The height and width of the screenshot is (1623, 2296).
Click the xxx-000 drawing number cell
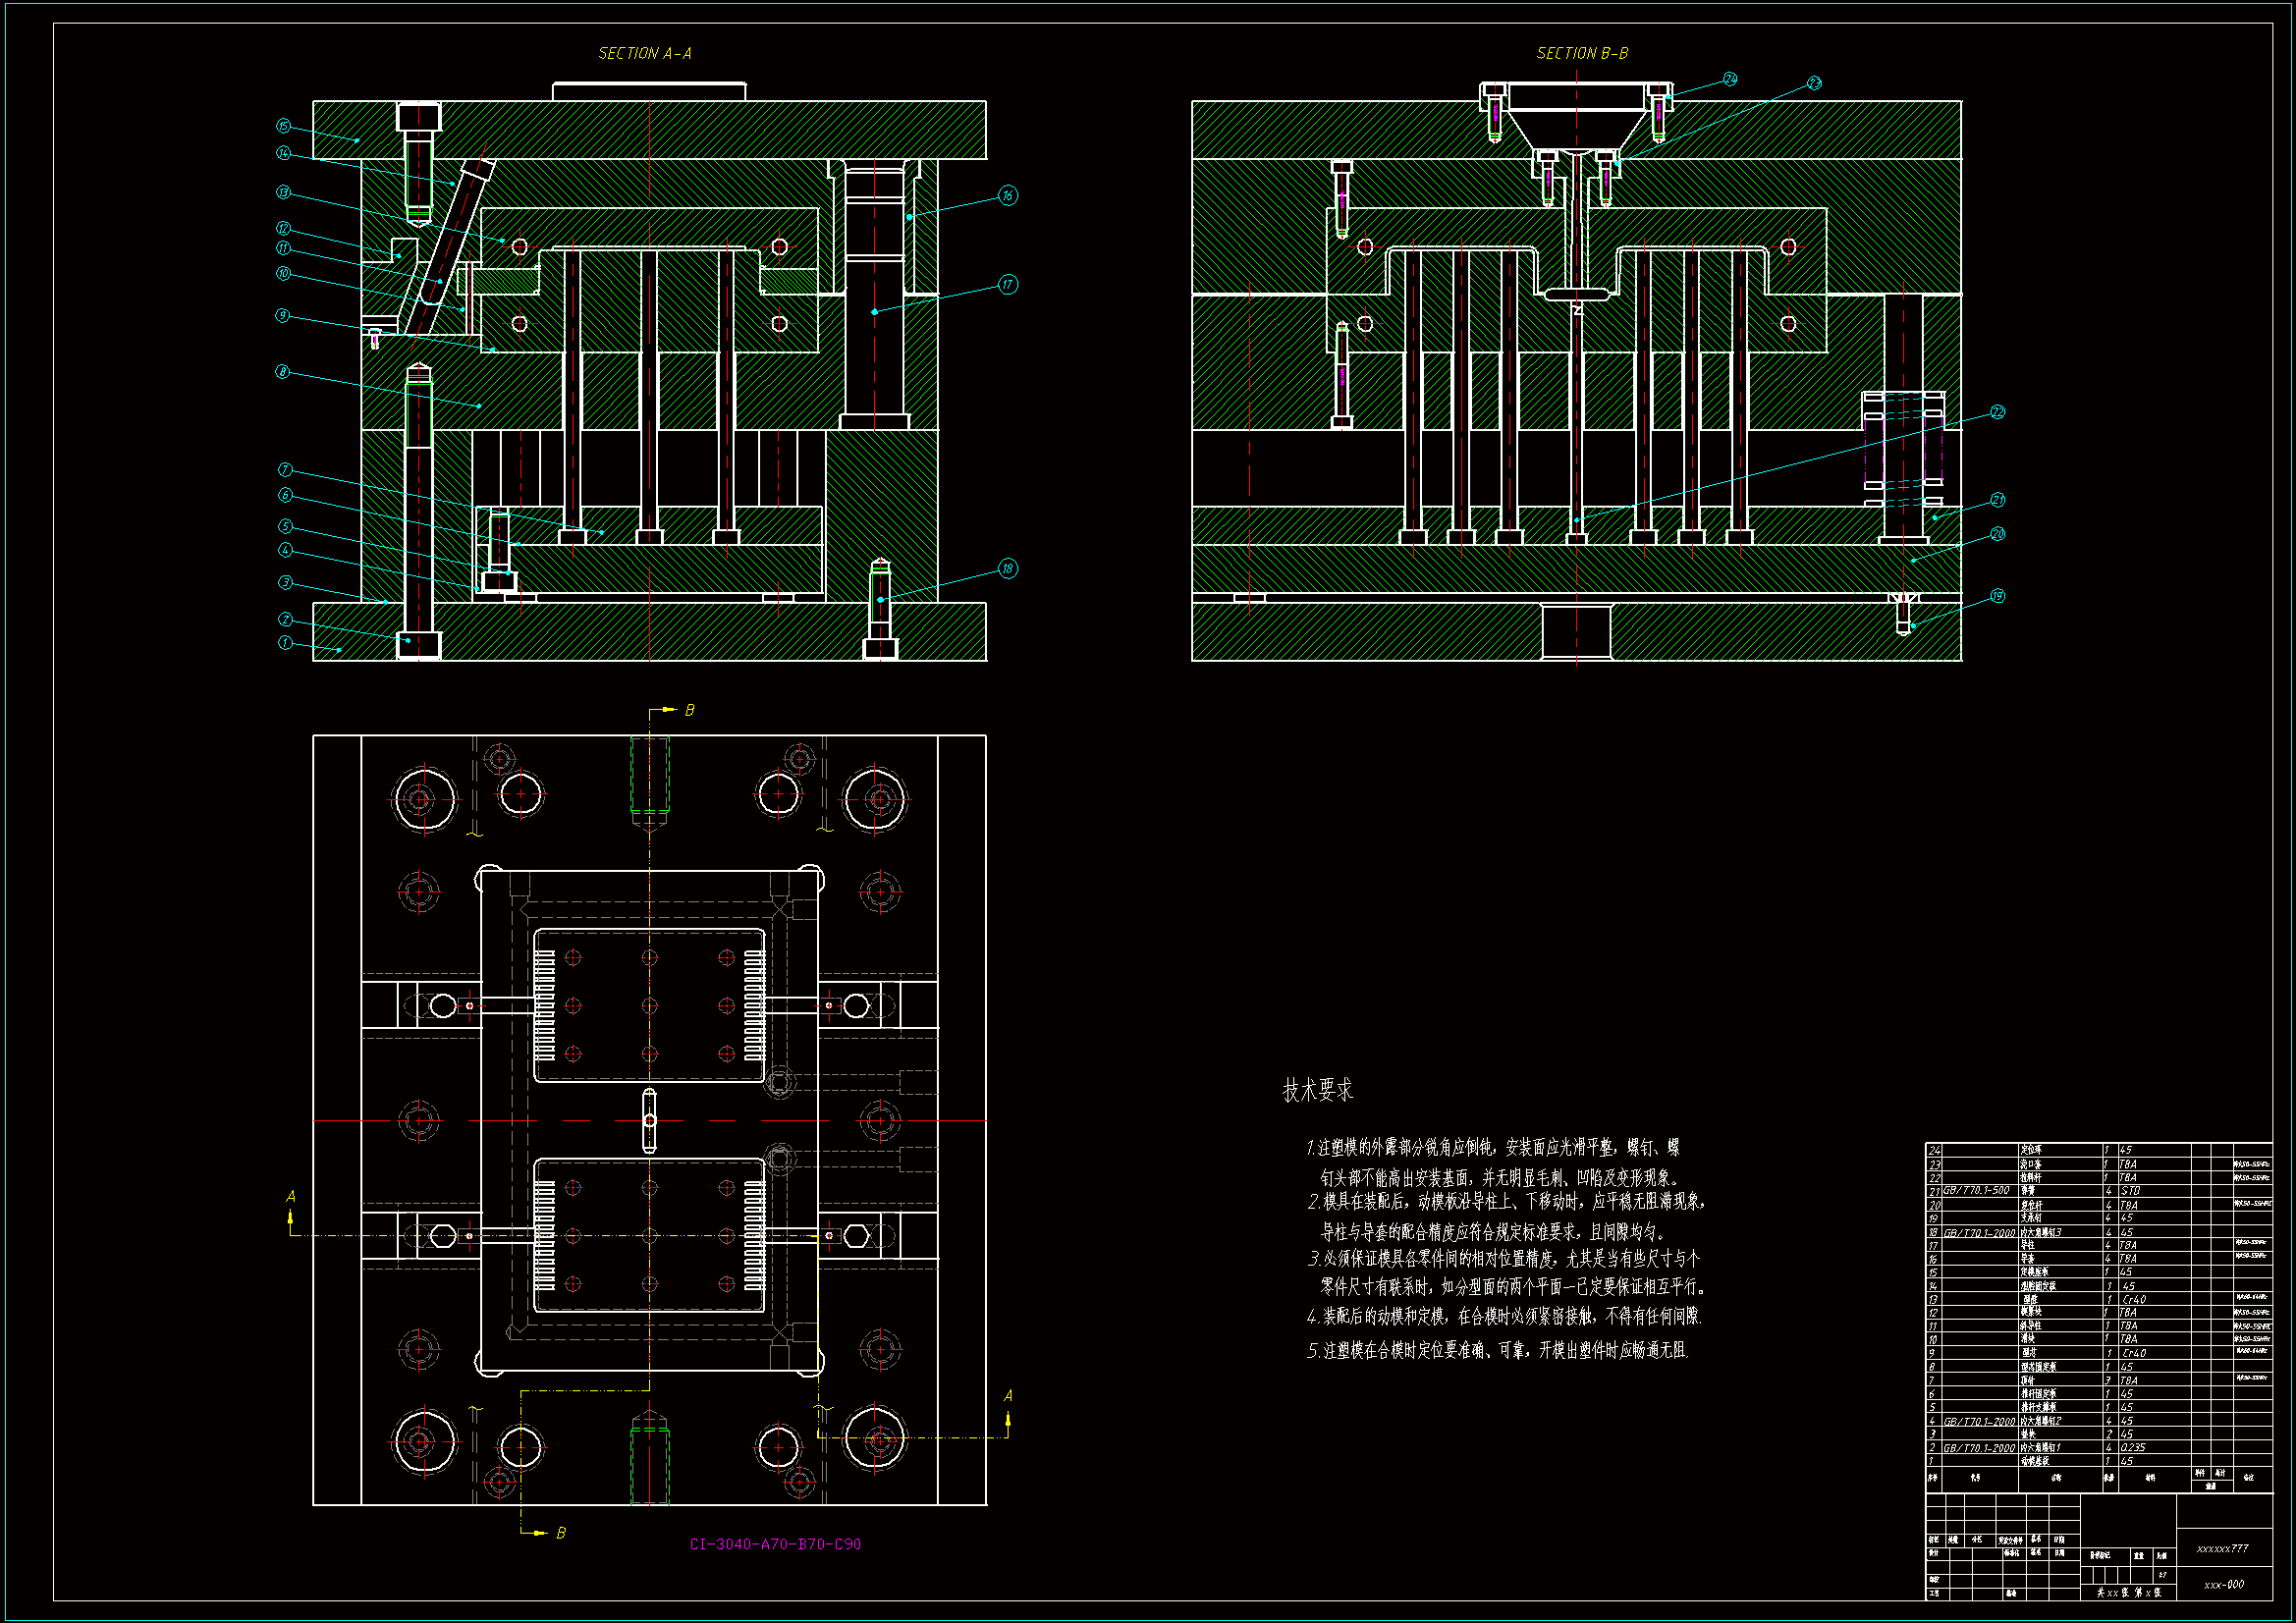click(2223, 1585)
